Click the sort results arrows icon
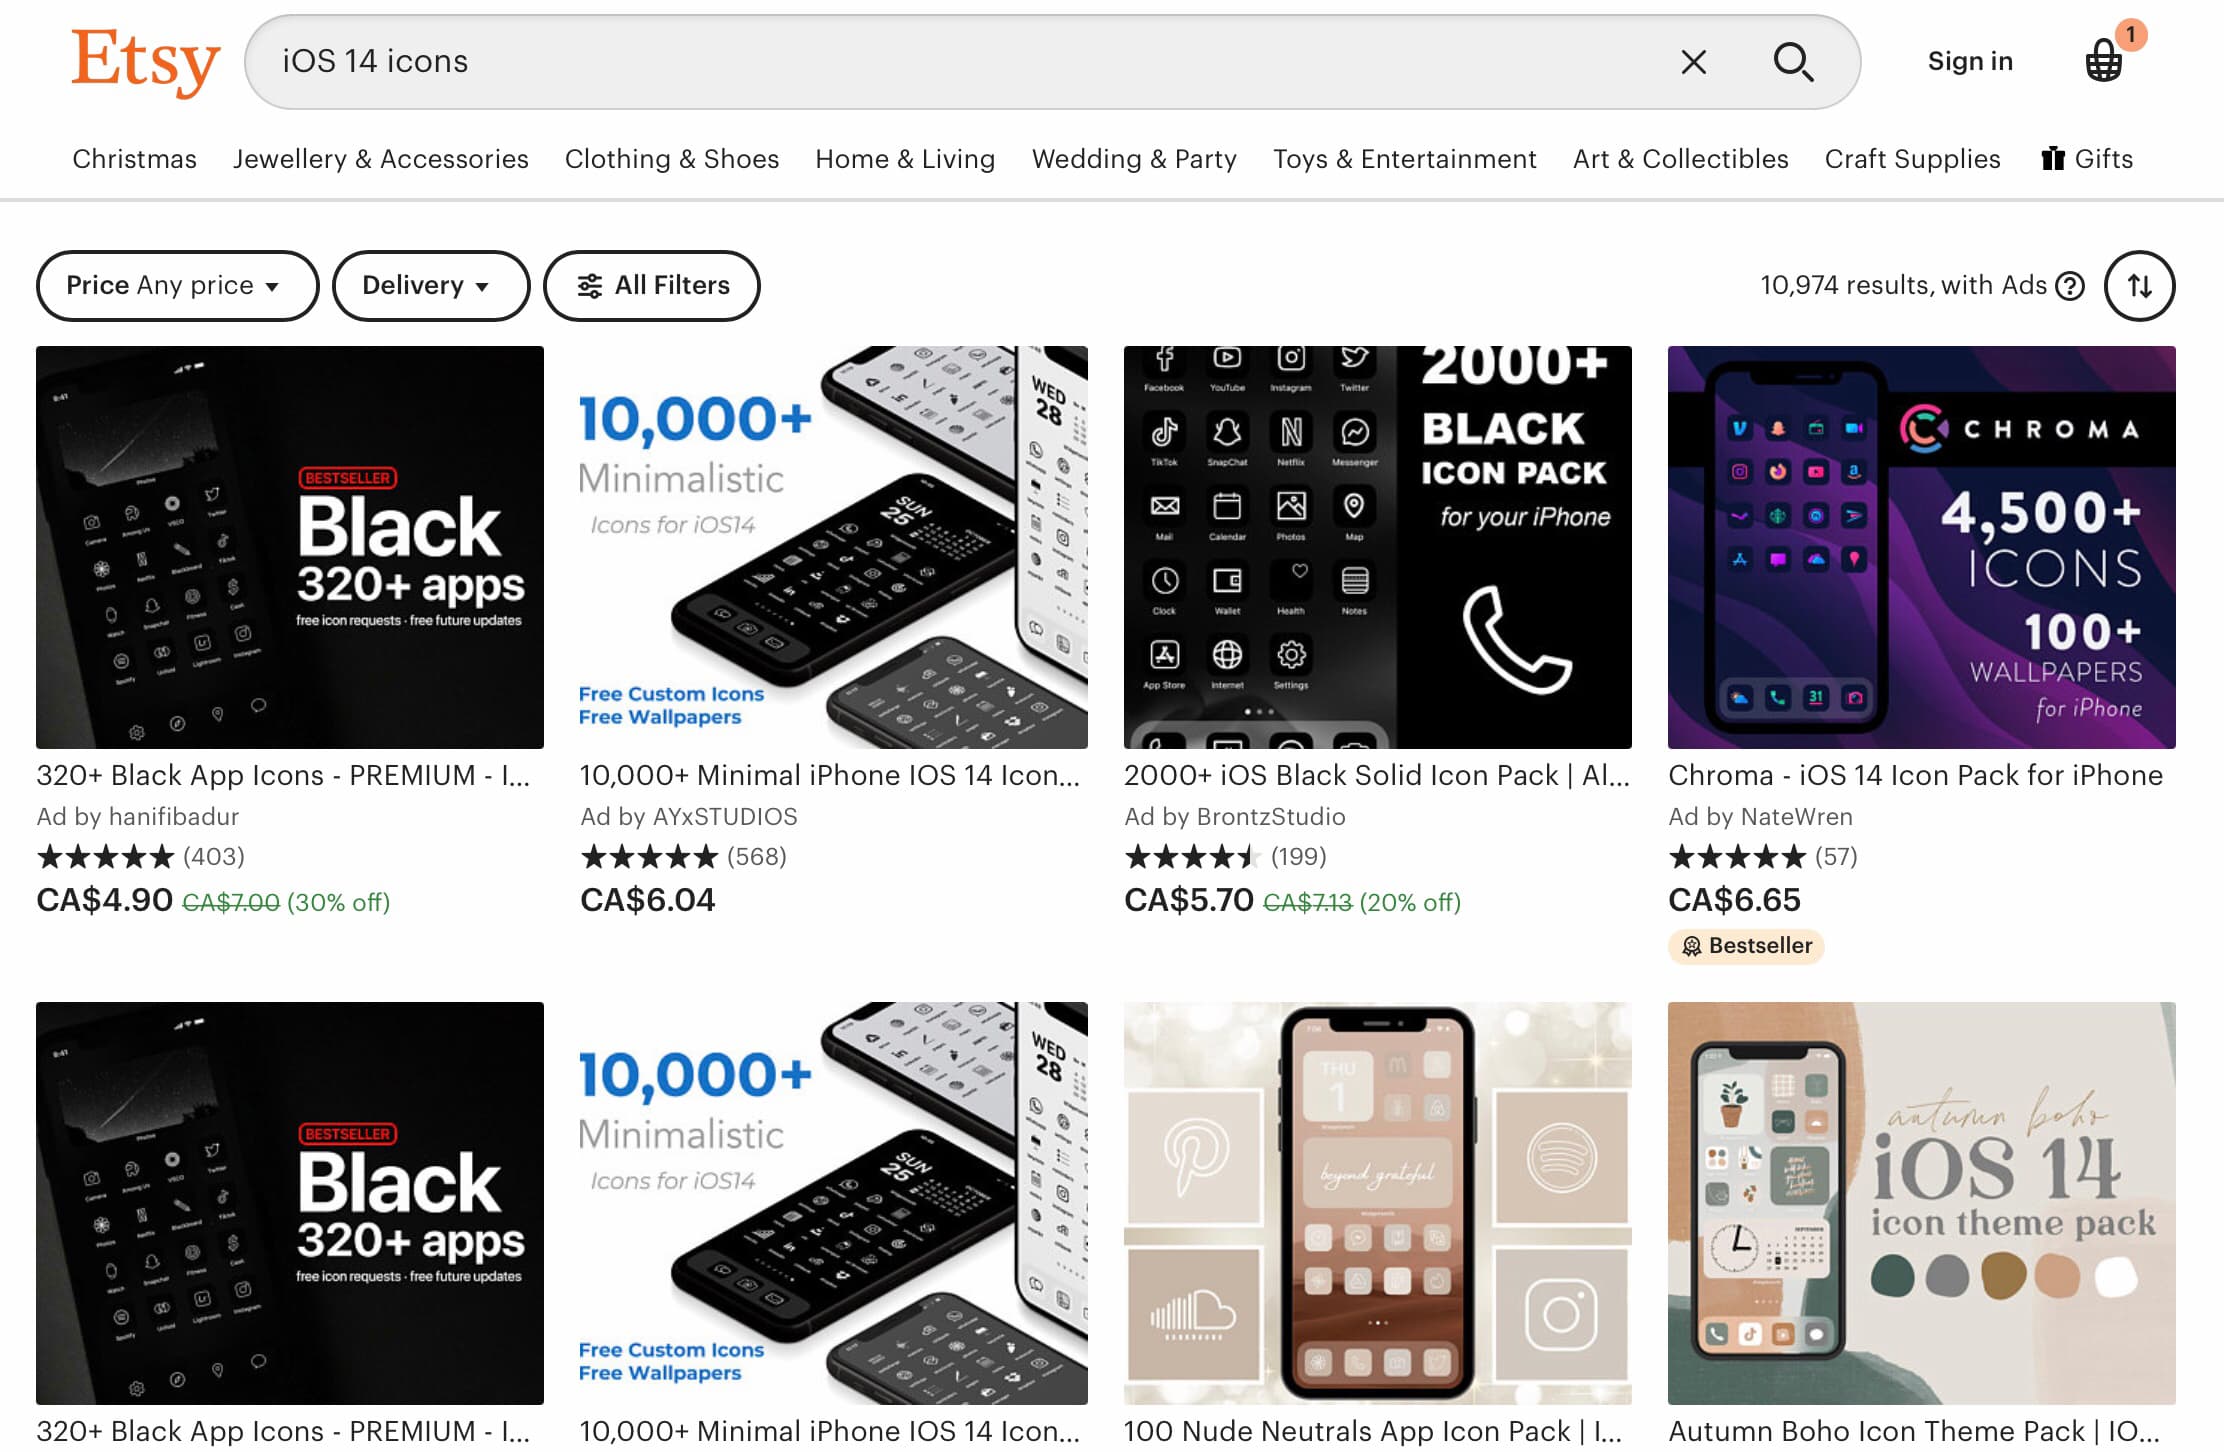The width and height of the screenshot is (2224, 1452). pos(2139,286)
